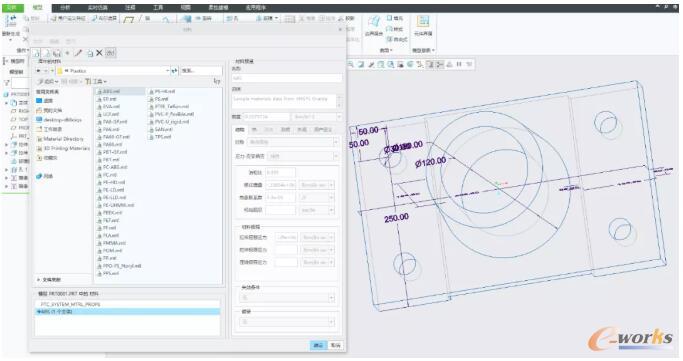Open the failure criterion dropdown
Image resolution: width=683 pixels, height=361 pixels.
click(x=331, y=298)
